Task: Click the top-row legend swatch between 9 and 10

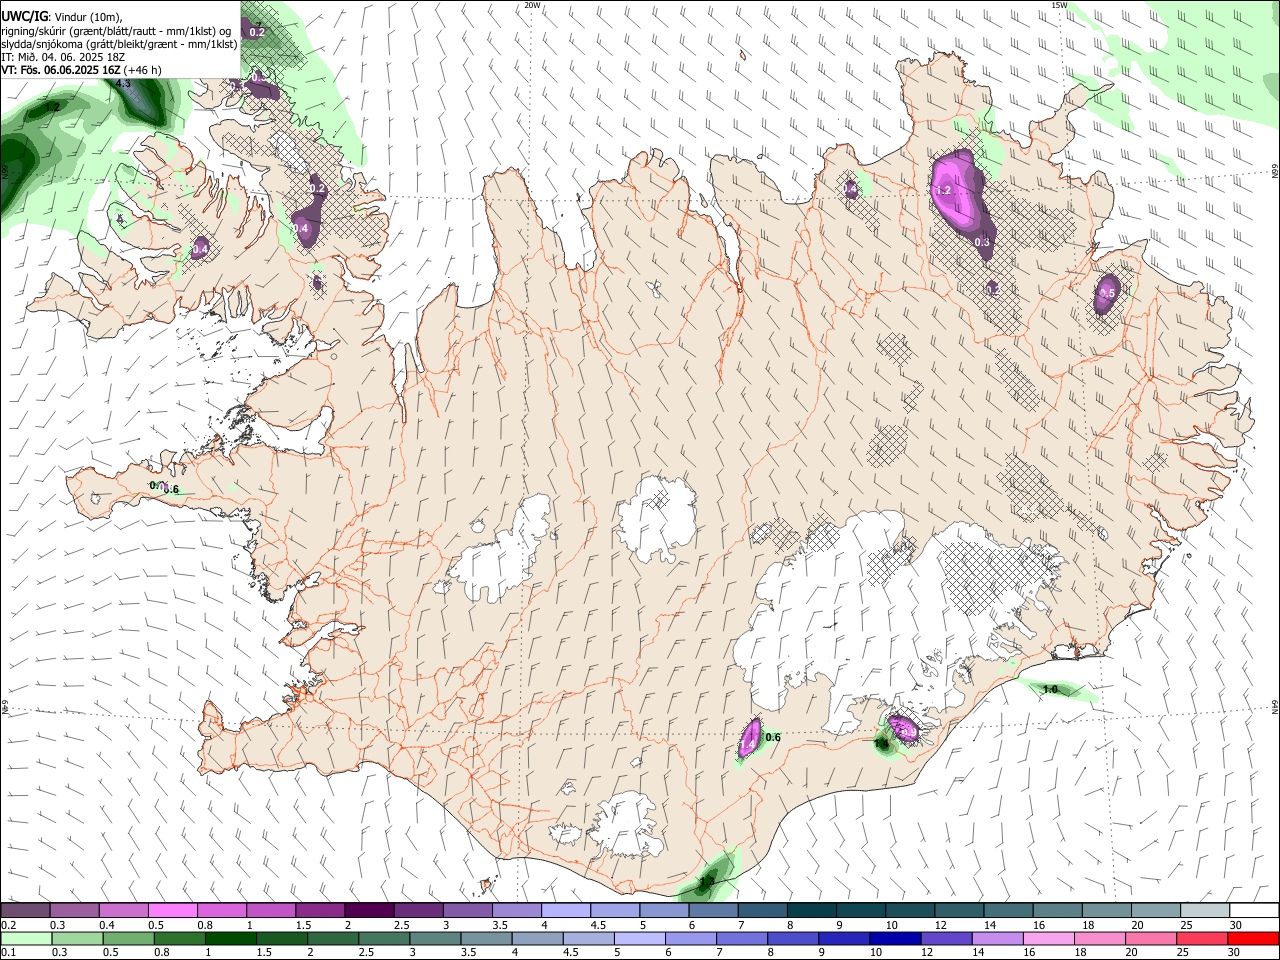Action: pos(859,911)
